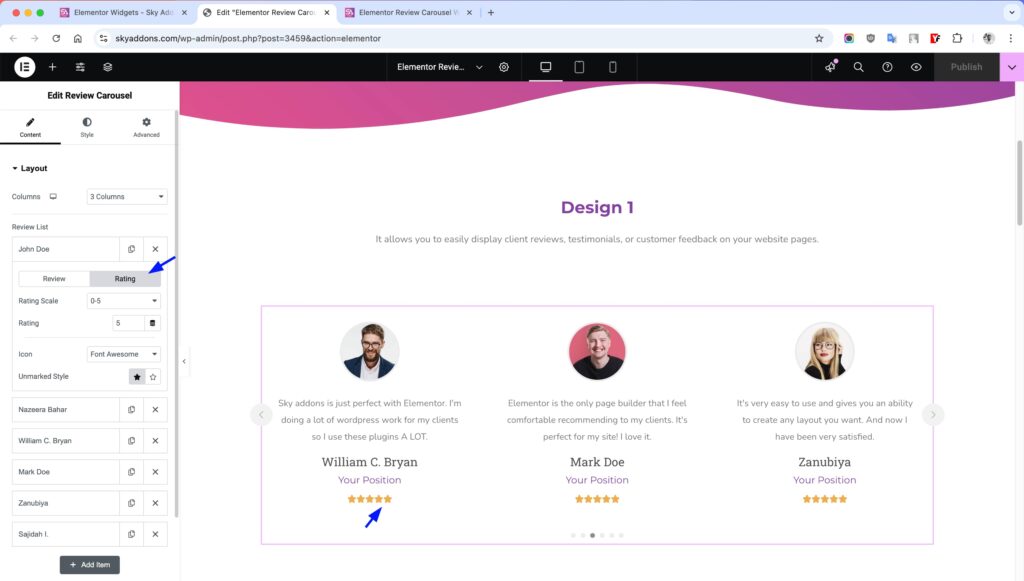Image resolution: width=1024 pixels, height=581 pixels.
Task: Click the Publish button
Action: (x=966, y=67)
